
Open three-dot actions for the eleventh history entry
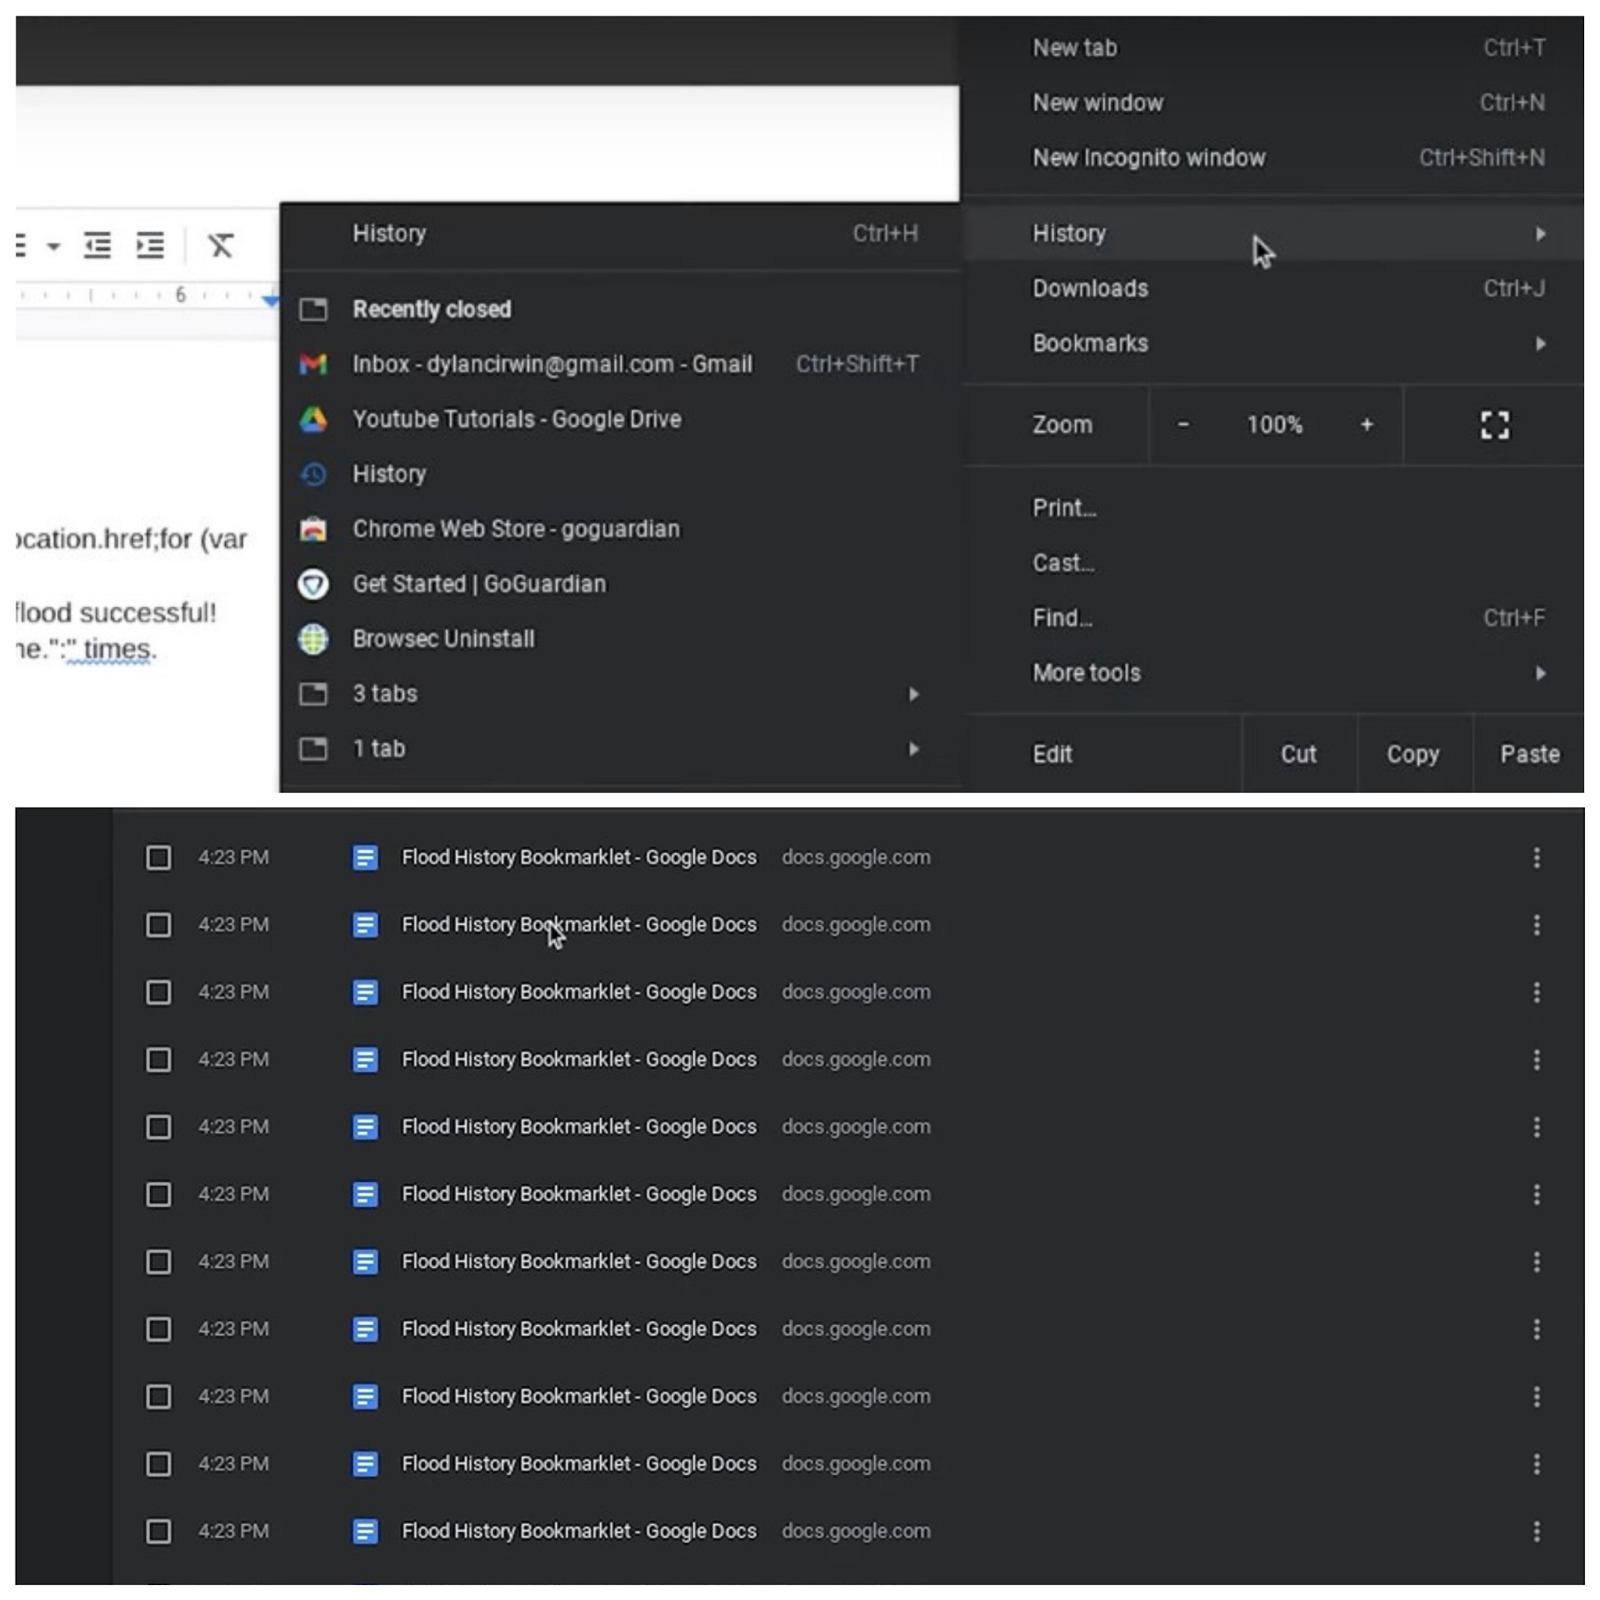click(1536, 1531)
